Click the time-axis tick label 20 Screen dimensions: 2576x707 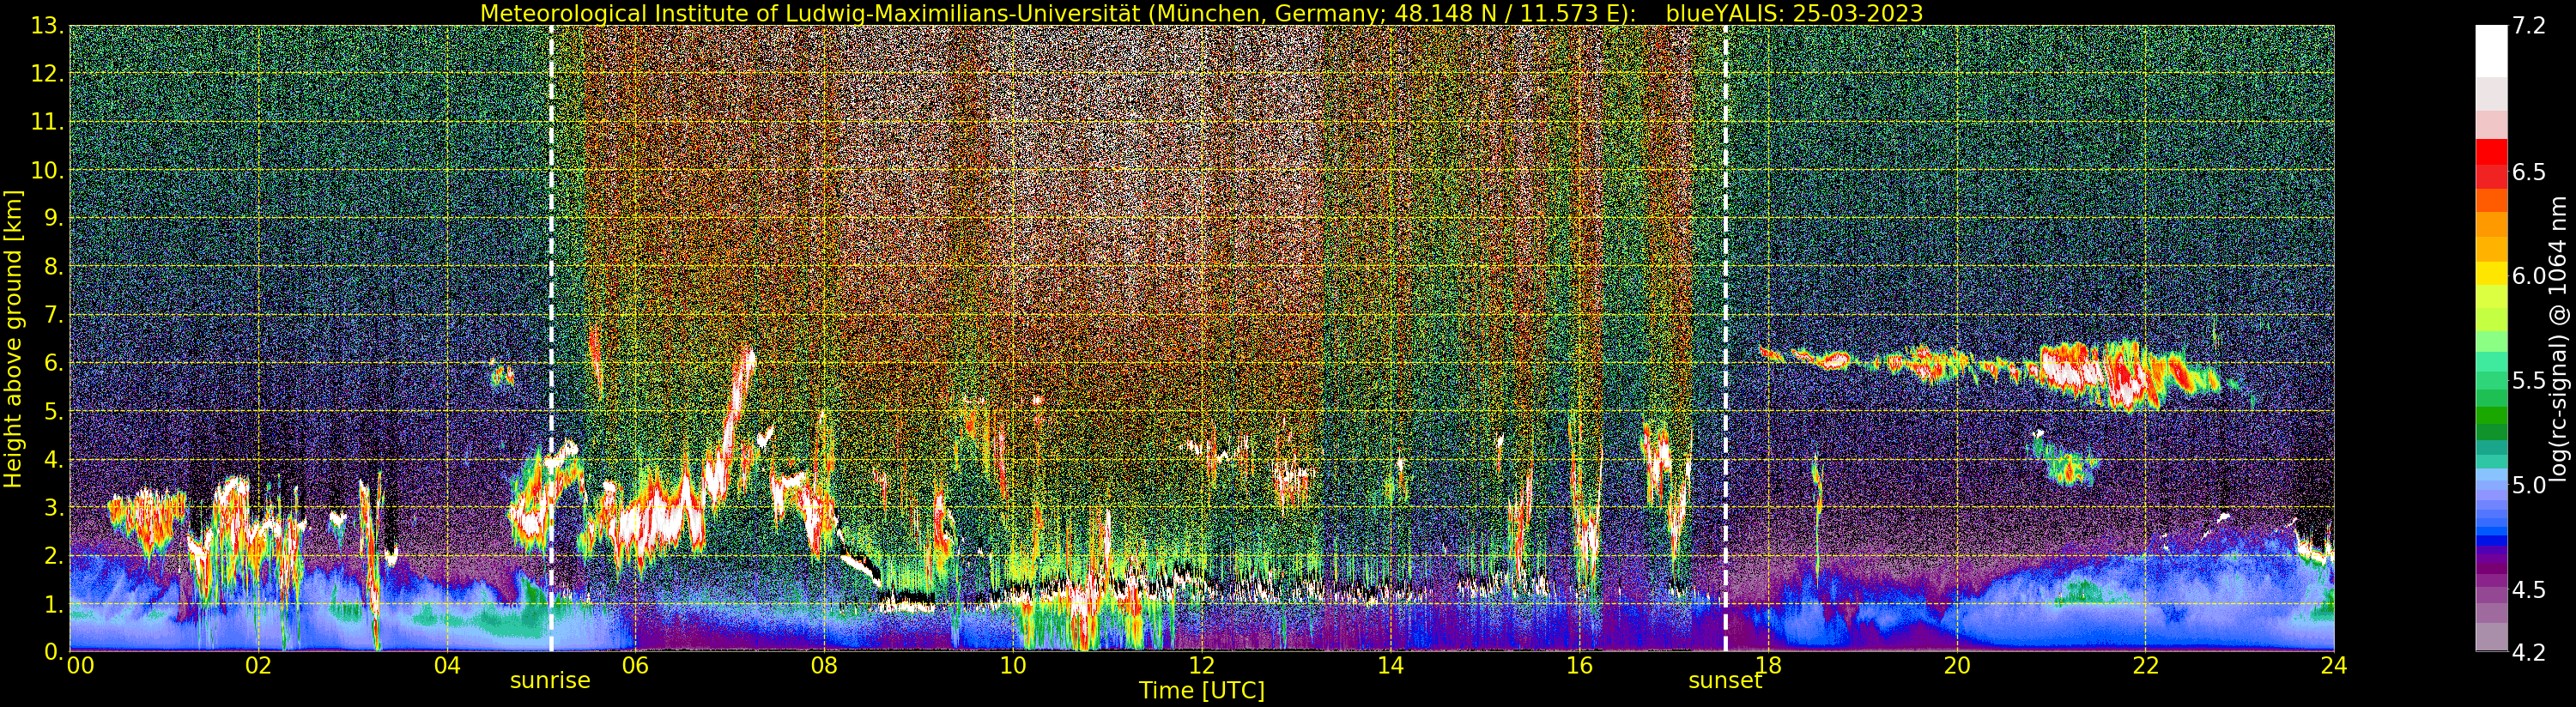pos(1957,665)
